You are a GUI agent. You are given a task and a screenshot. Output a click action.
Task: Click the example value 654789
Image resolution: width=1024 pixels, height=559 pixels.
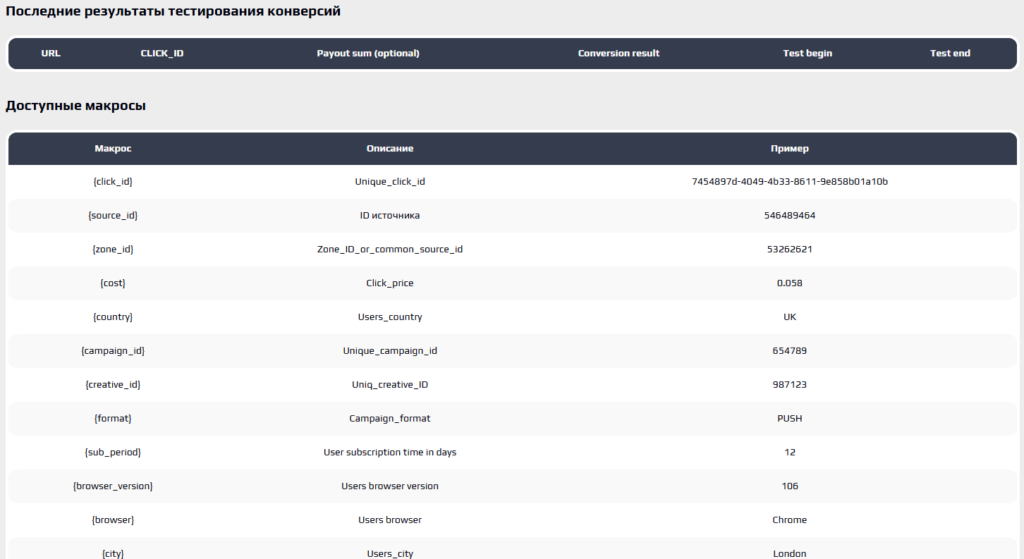pyautogui.click(x=790, y=351)
